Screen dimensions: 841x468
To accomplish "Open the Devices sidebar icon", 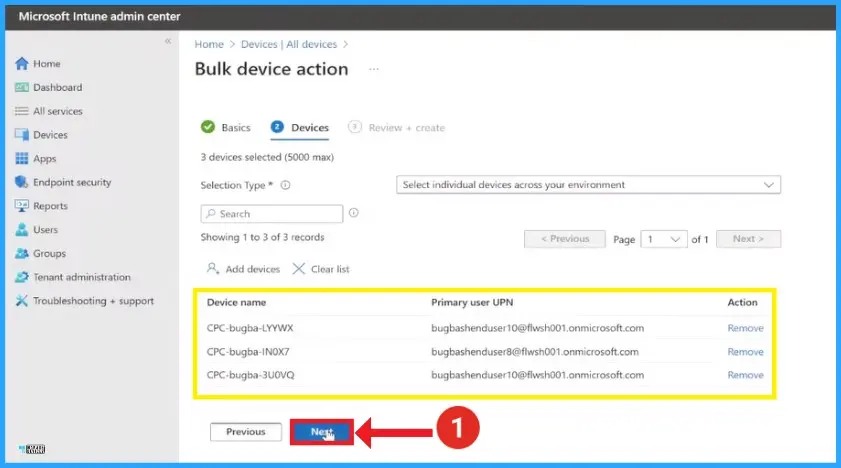I will [21, 135].
